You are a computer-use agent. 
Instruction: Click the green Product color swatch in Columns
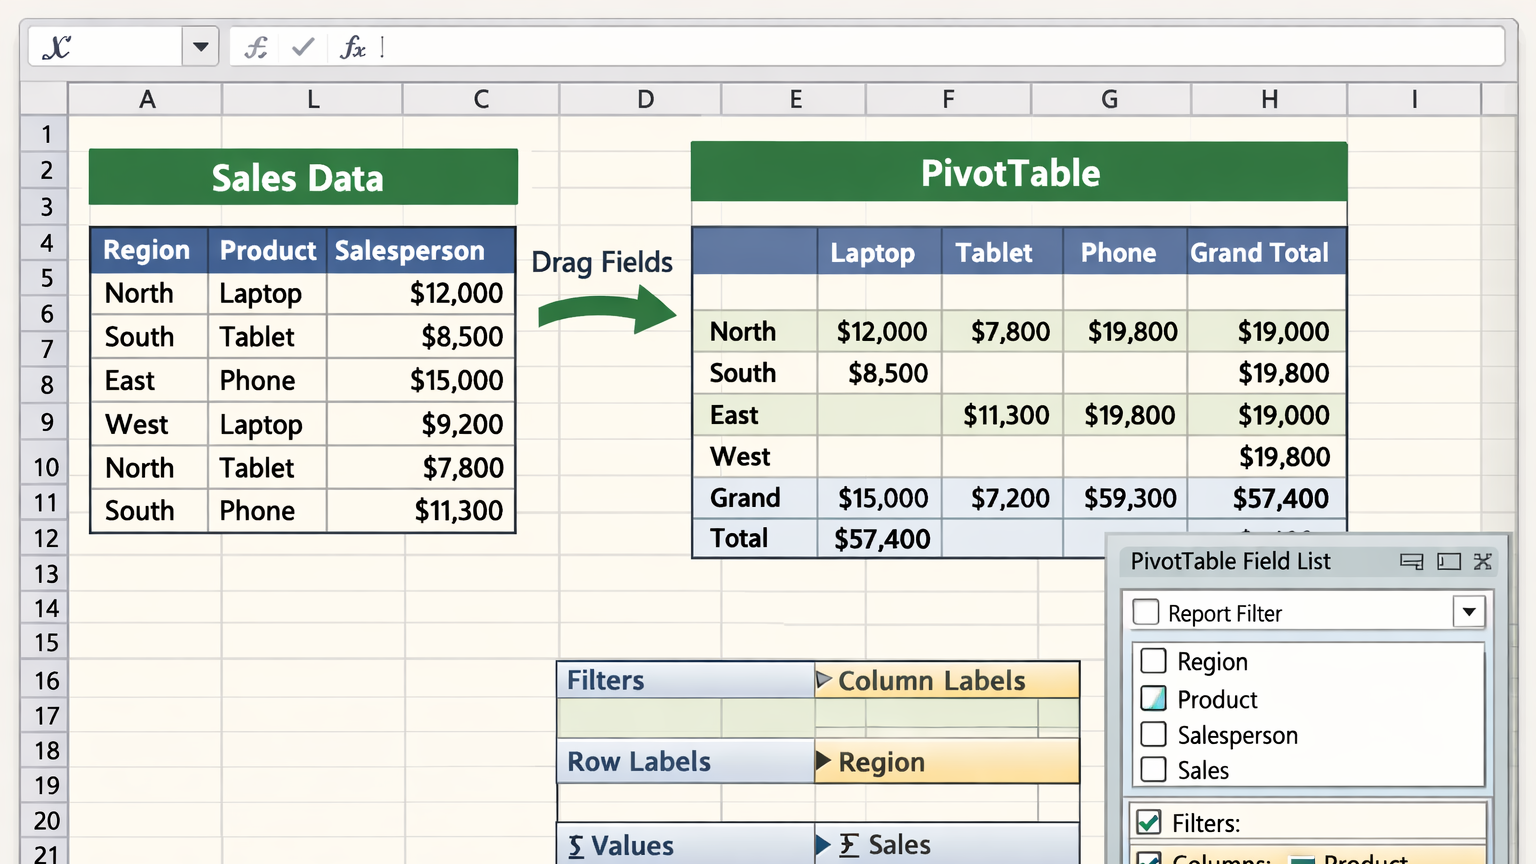(1302, 858)
